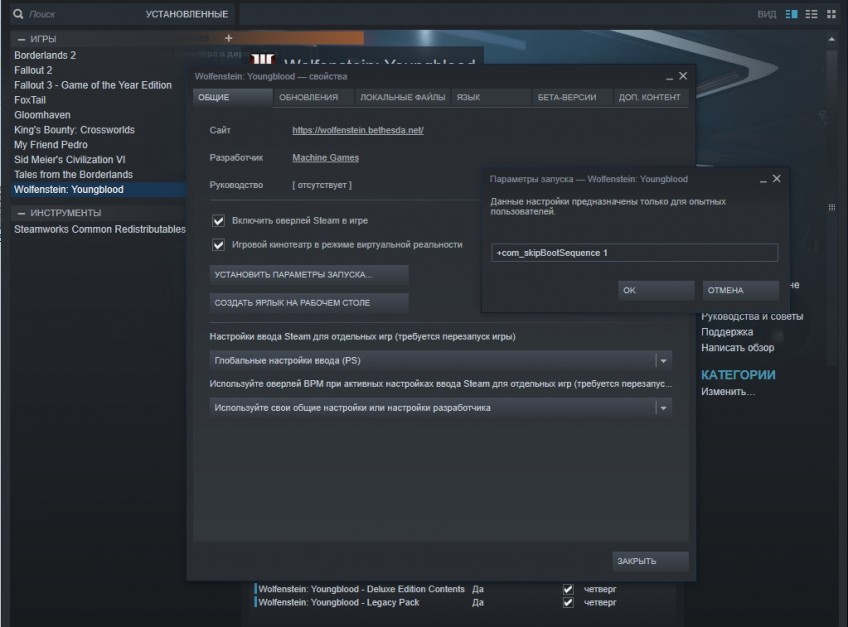Select Steamworks Common Redistributables
Screen dimensions: 848x627
[x=100, y=229]
